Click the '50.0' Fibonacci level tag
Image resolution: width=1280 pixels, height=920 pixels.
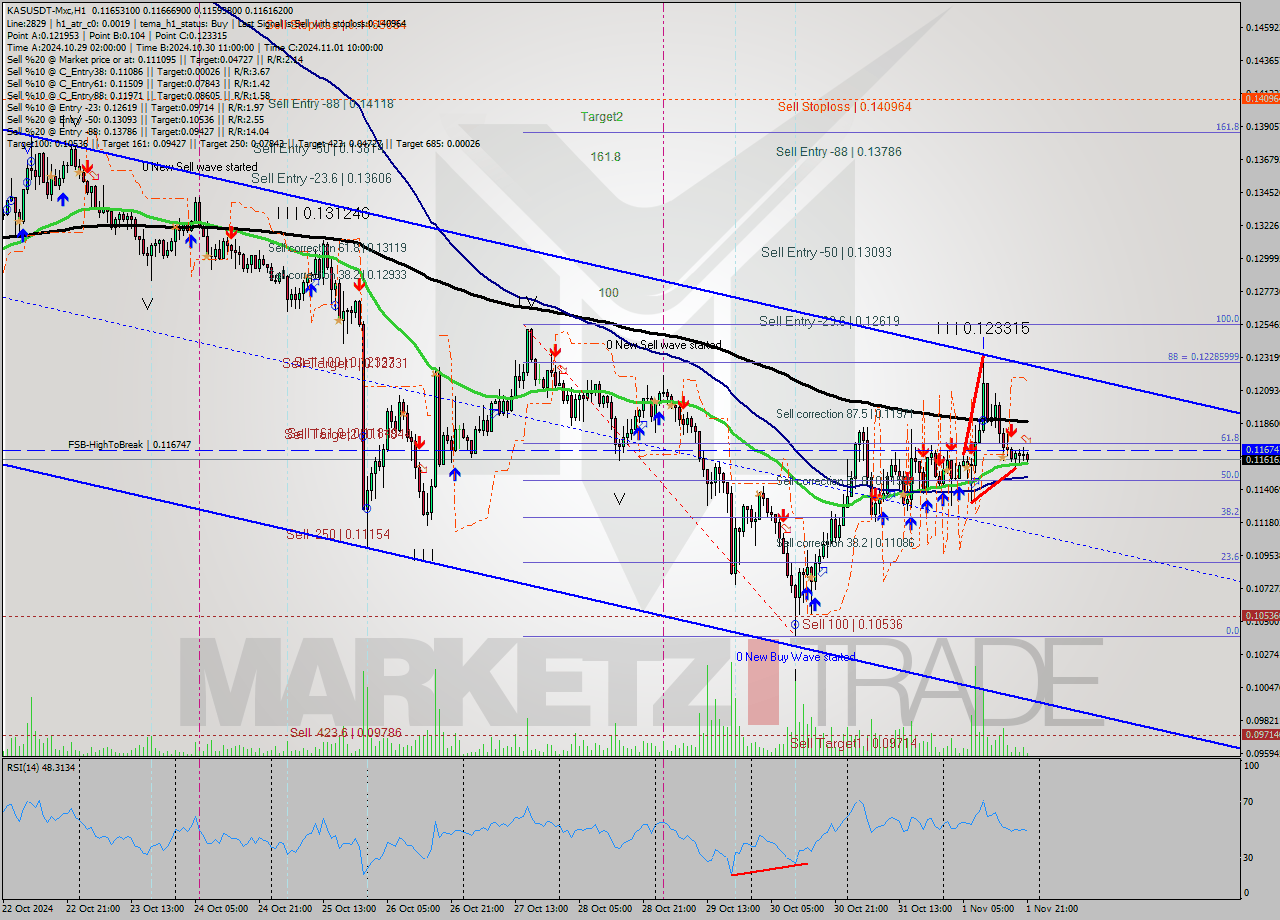coord(1230,475)
